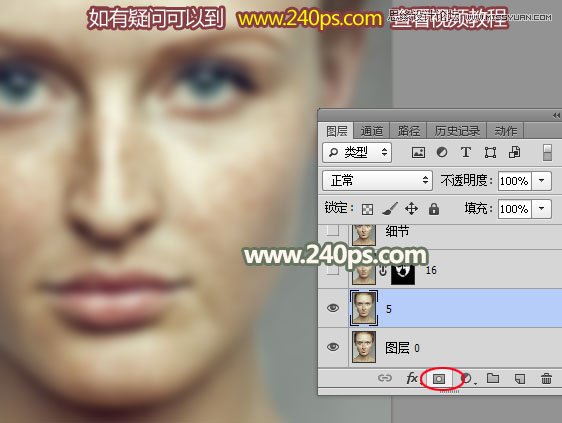Show the hidden layer 16
This screenshot has height=423, width=562.
coord(333,270)
